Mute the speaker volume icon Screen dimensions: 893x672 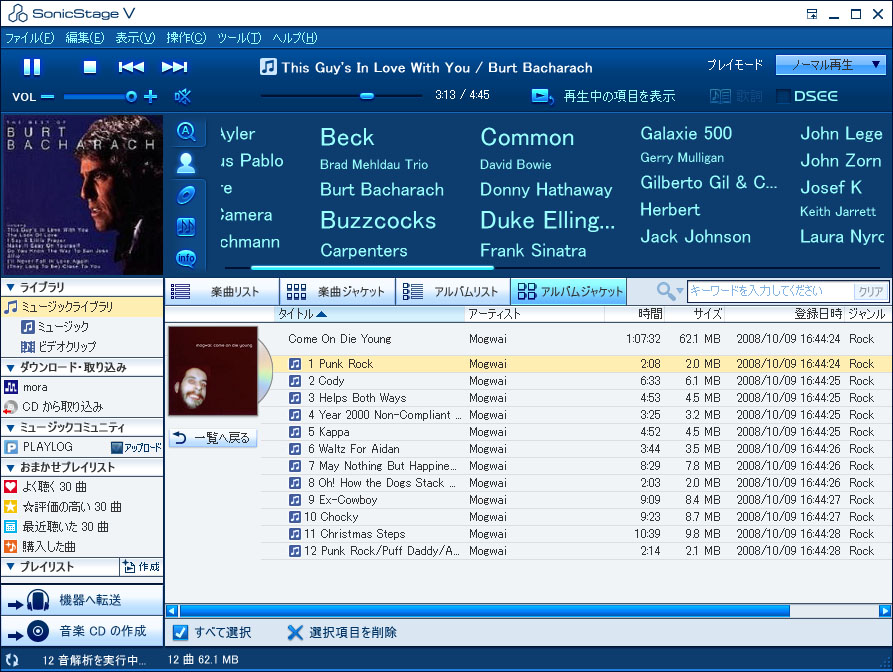coord(183,96)
